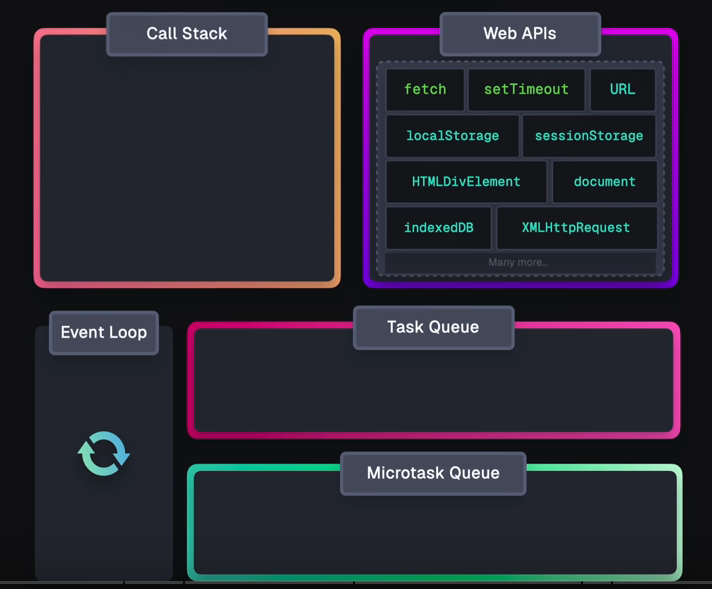Select the localStorage API tile
Viewport: 712px width, 589px height.
click(x=452, y=136)
